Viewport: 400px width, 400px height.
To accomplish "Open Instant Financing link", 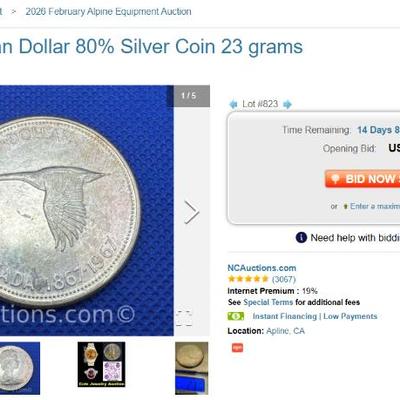I will tap(285, 316).
